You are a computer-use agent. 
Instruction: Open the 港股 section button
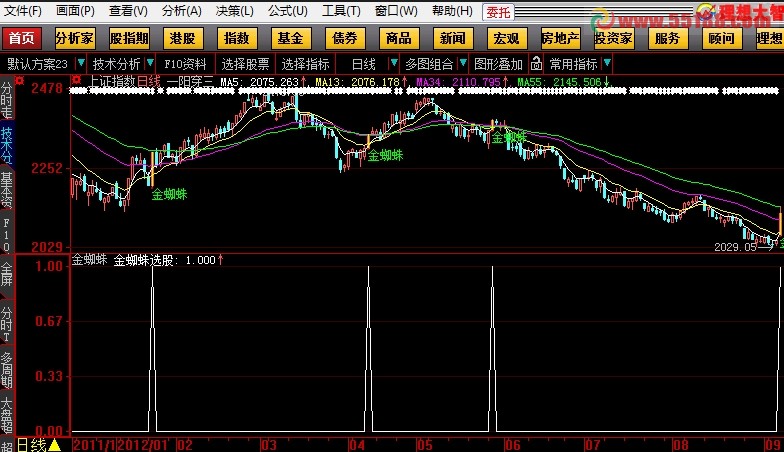pyautogui.click(x=183, y=38)
